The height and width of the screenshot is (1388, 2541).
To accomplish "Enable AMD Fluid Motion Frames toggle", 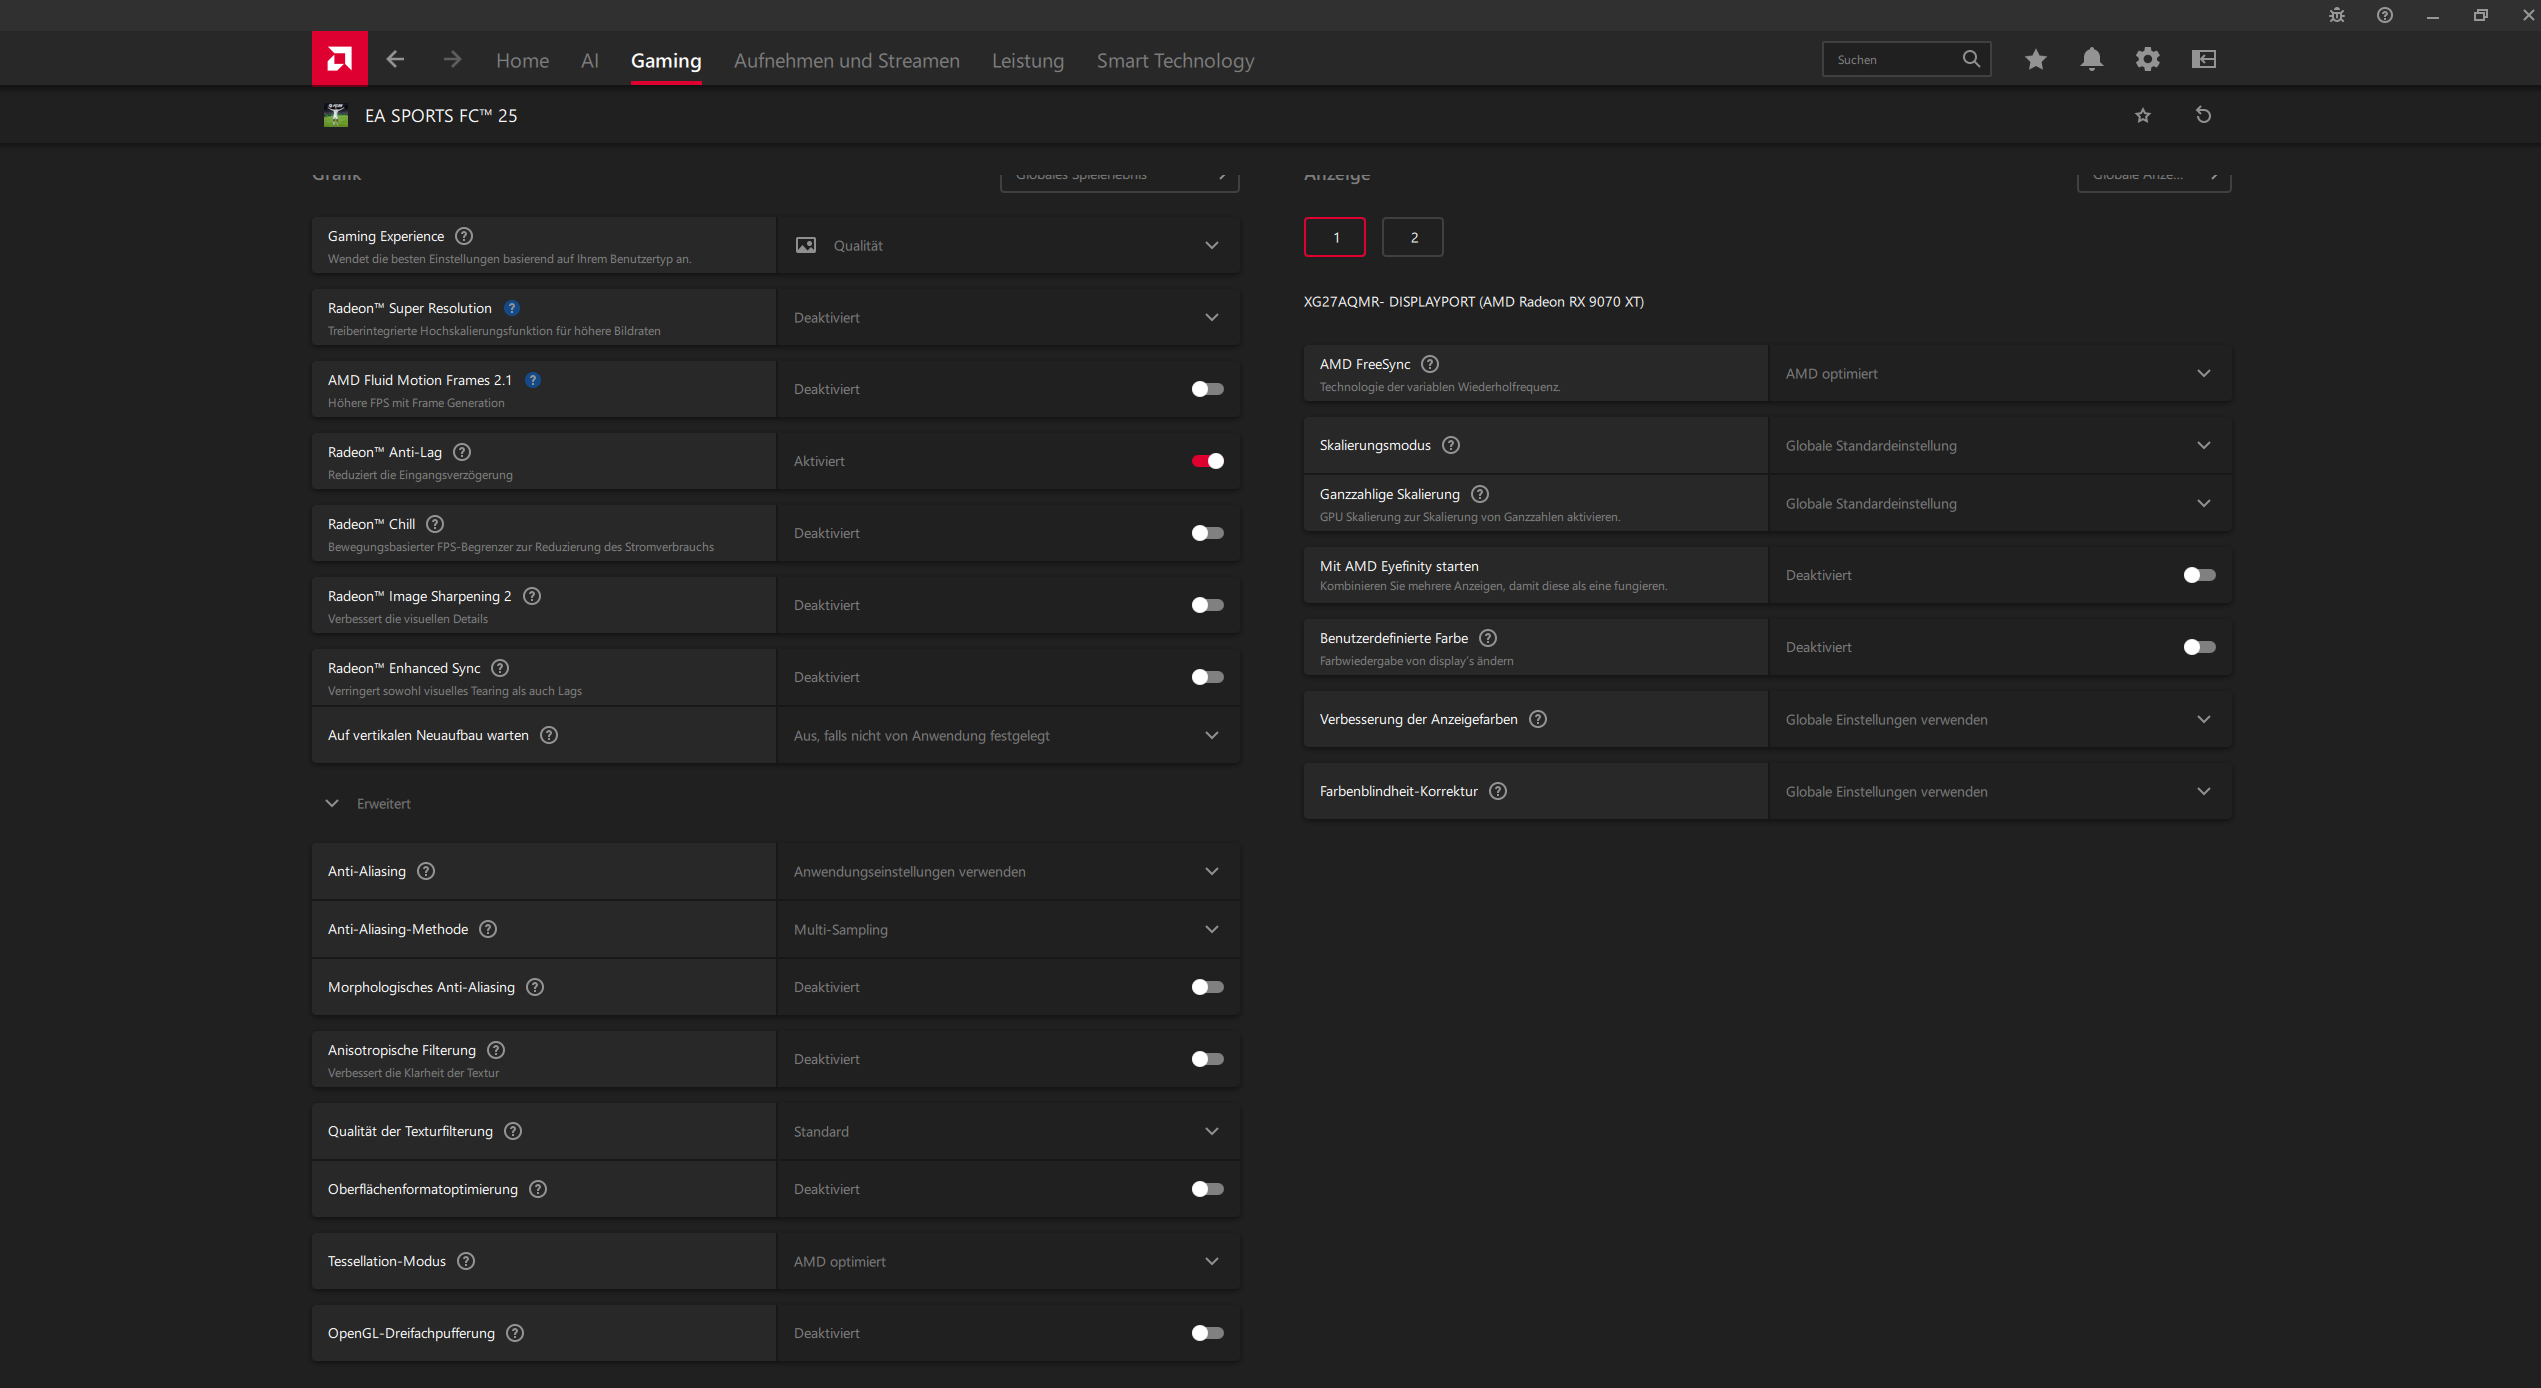I will (x=1207, y=389).
